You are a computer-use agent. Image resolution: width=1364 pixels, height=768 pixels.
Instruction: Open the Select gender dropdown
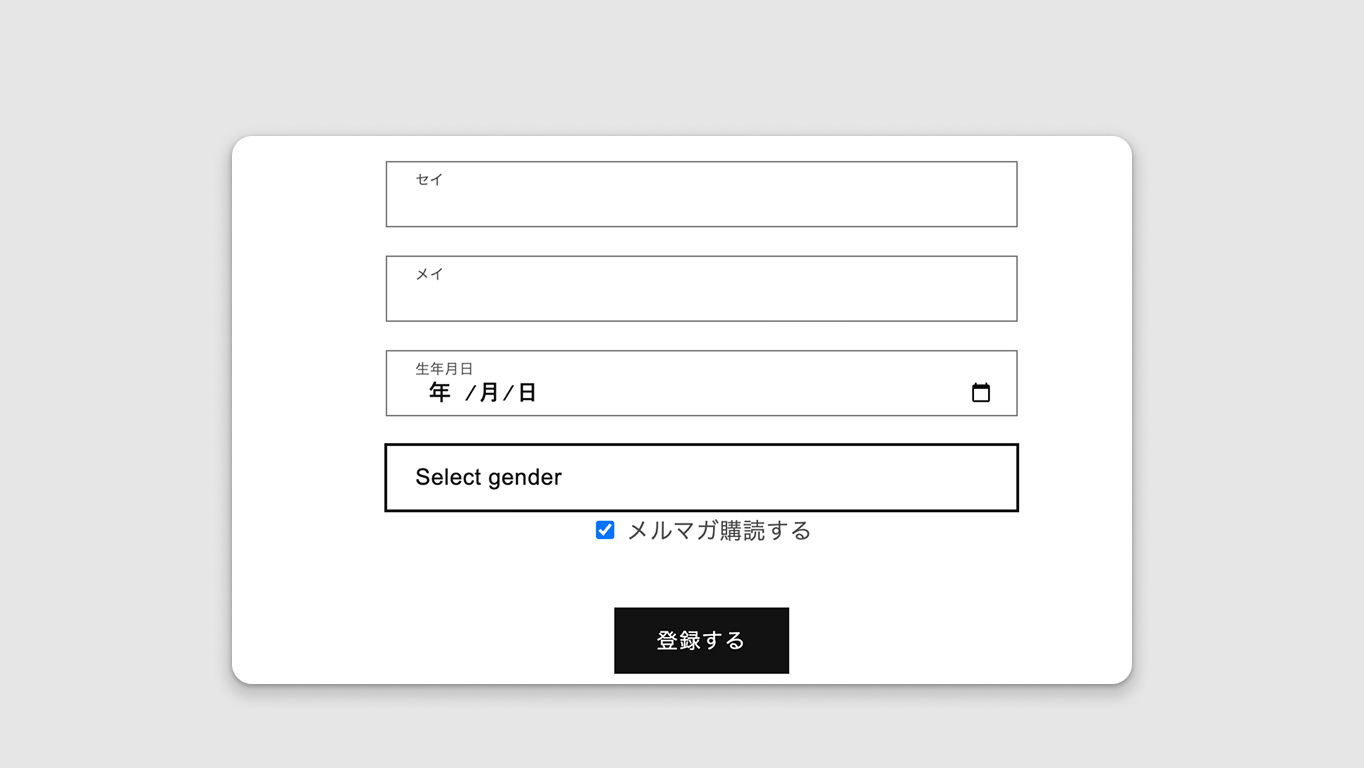coord(701,477)
